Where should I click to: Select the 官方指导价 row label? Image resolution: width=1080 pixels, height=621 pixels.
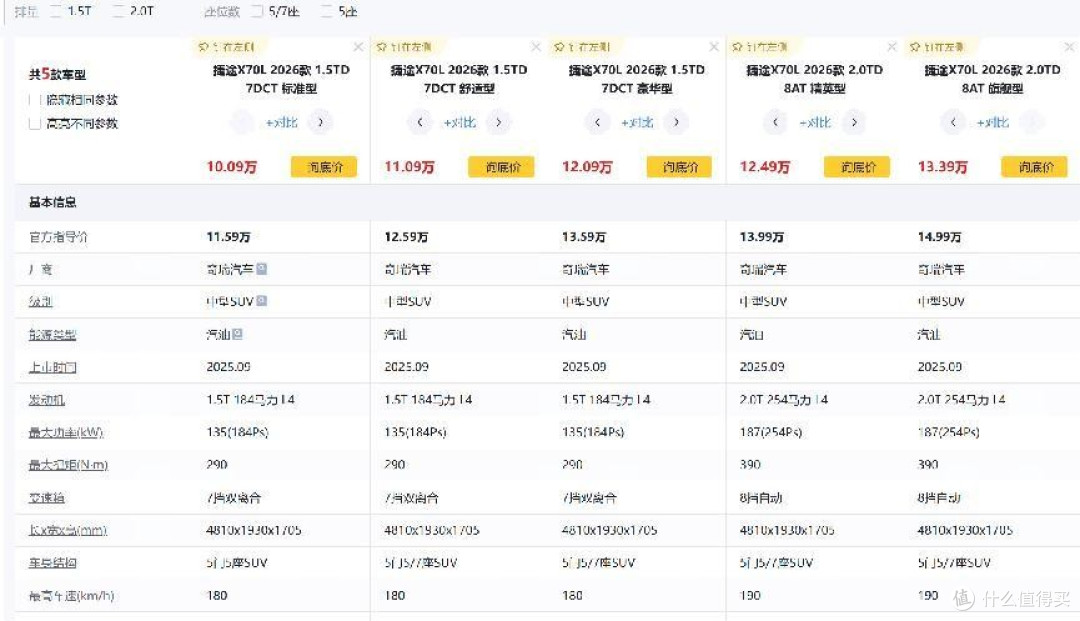tap(59, 237)
